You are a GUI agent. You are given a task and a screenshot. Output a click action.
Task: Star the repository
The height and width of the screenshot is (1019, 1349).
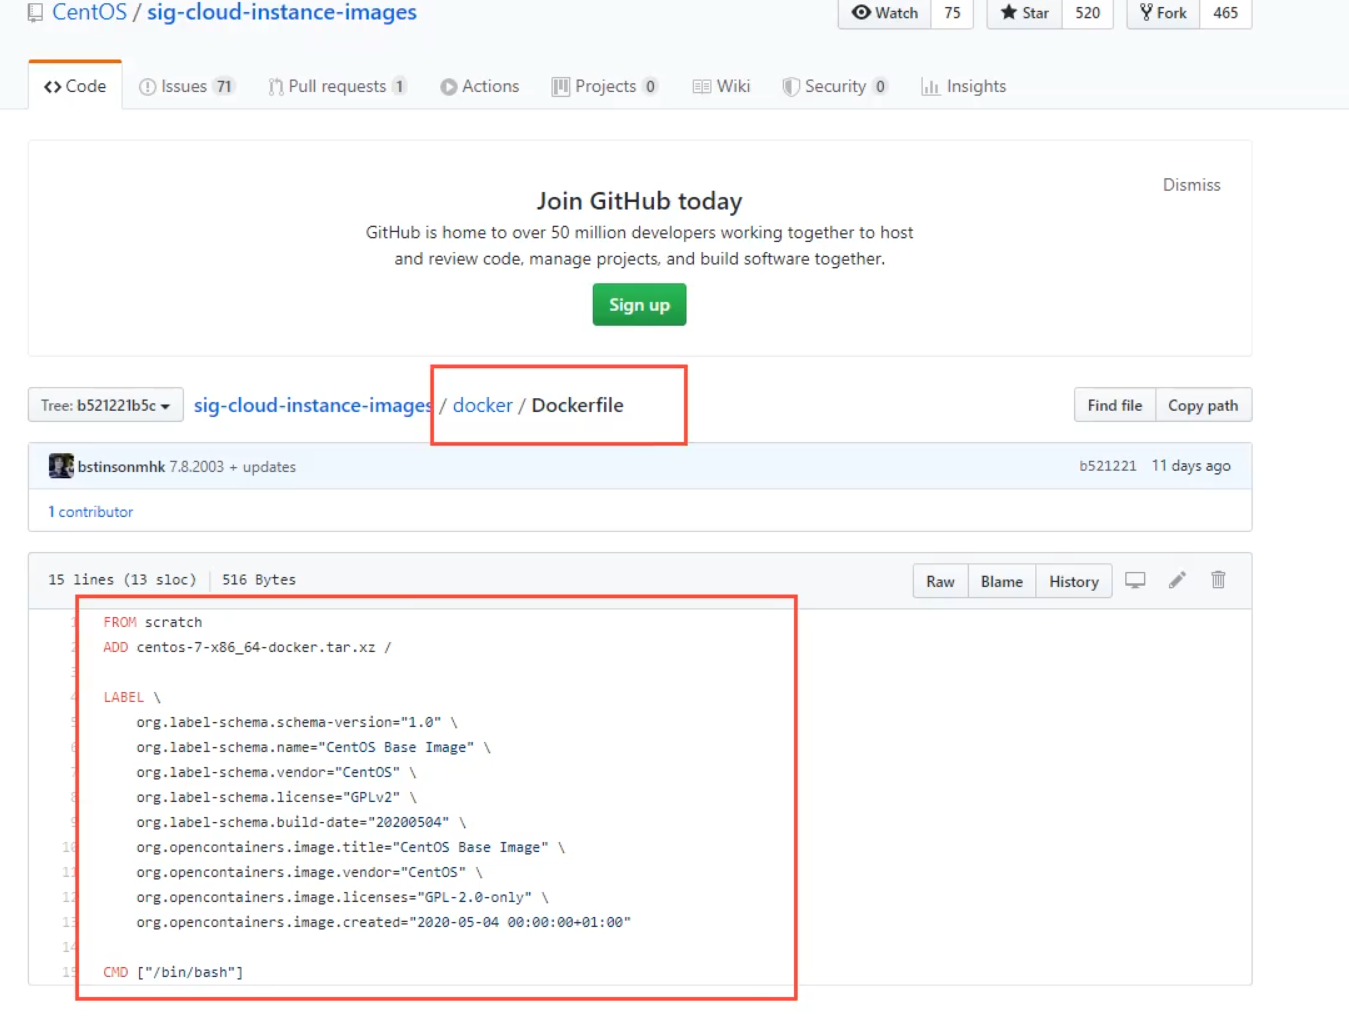[1025, 13]
